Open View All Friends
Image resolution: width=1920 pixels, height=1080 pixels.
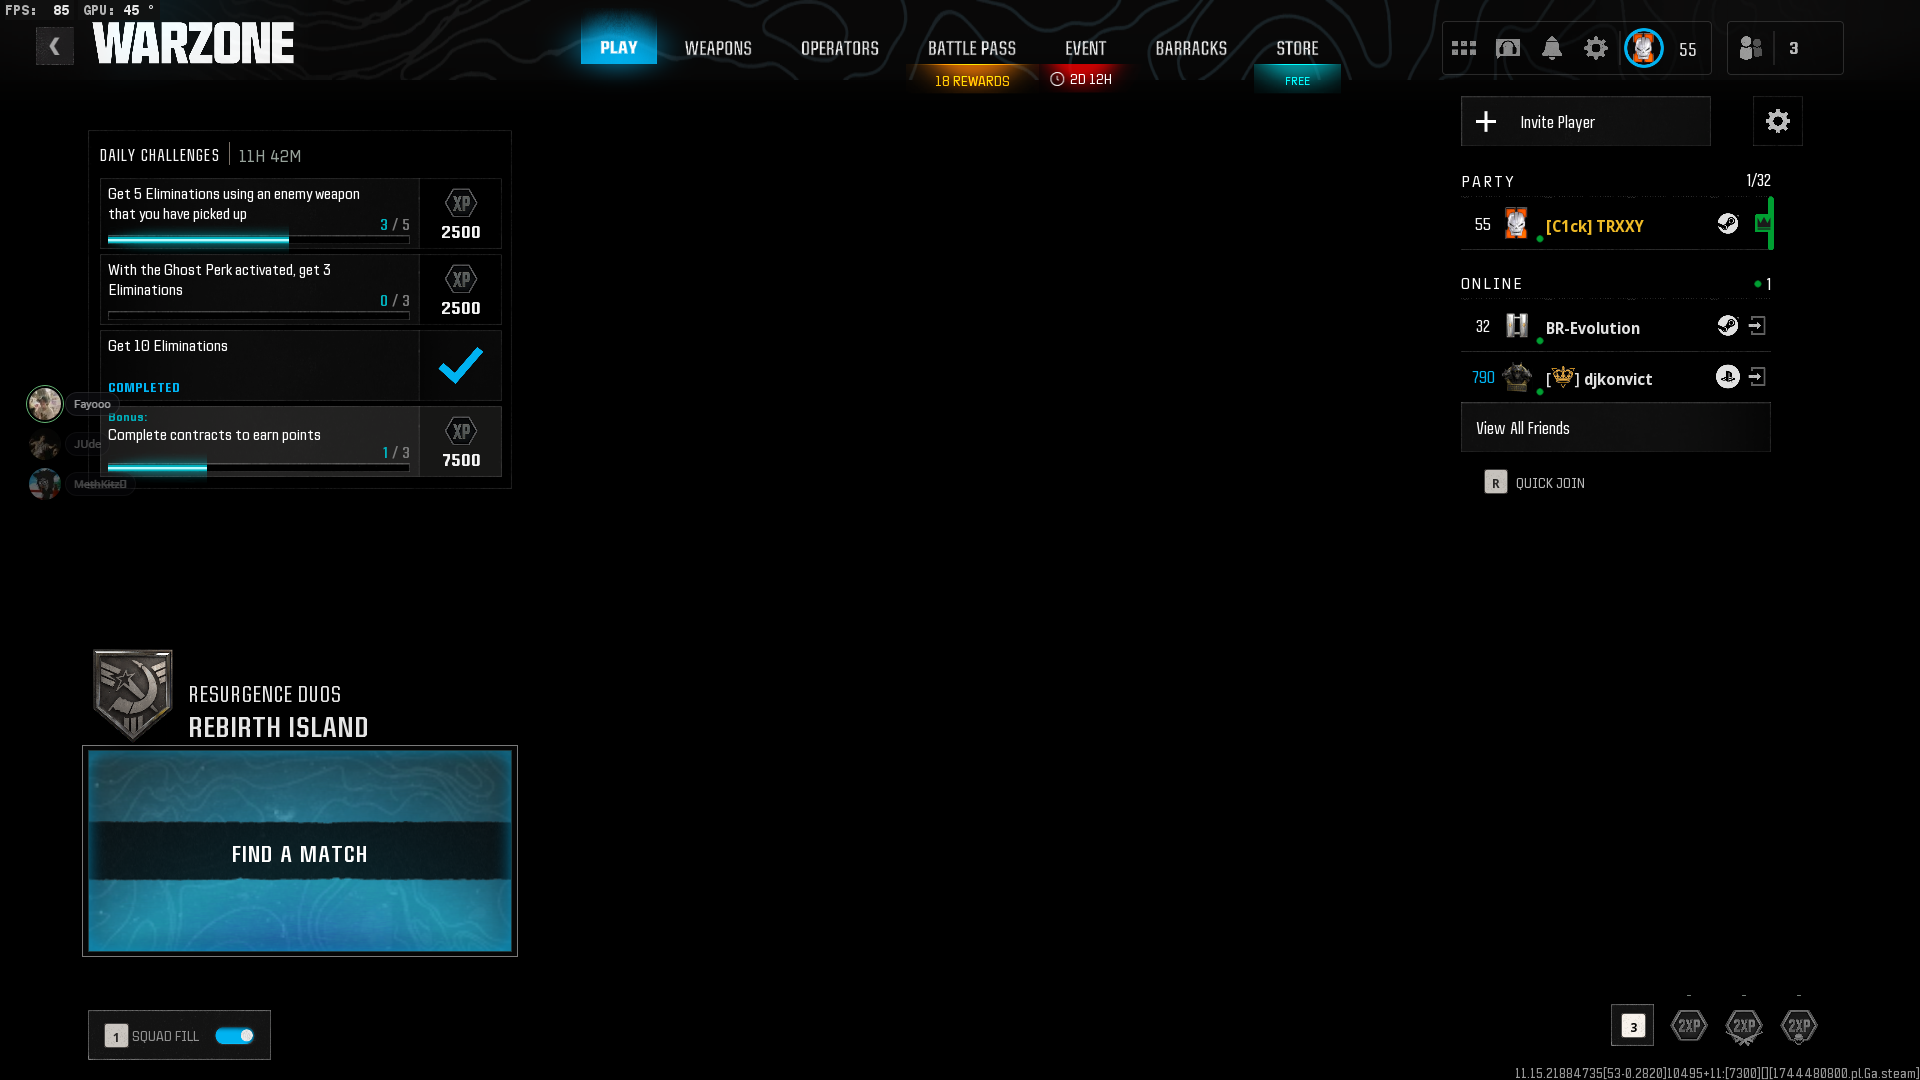pos(1616,428)
